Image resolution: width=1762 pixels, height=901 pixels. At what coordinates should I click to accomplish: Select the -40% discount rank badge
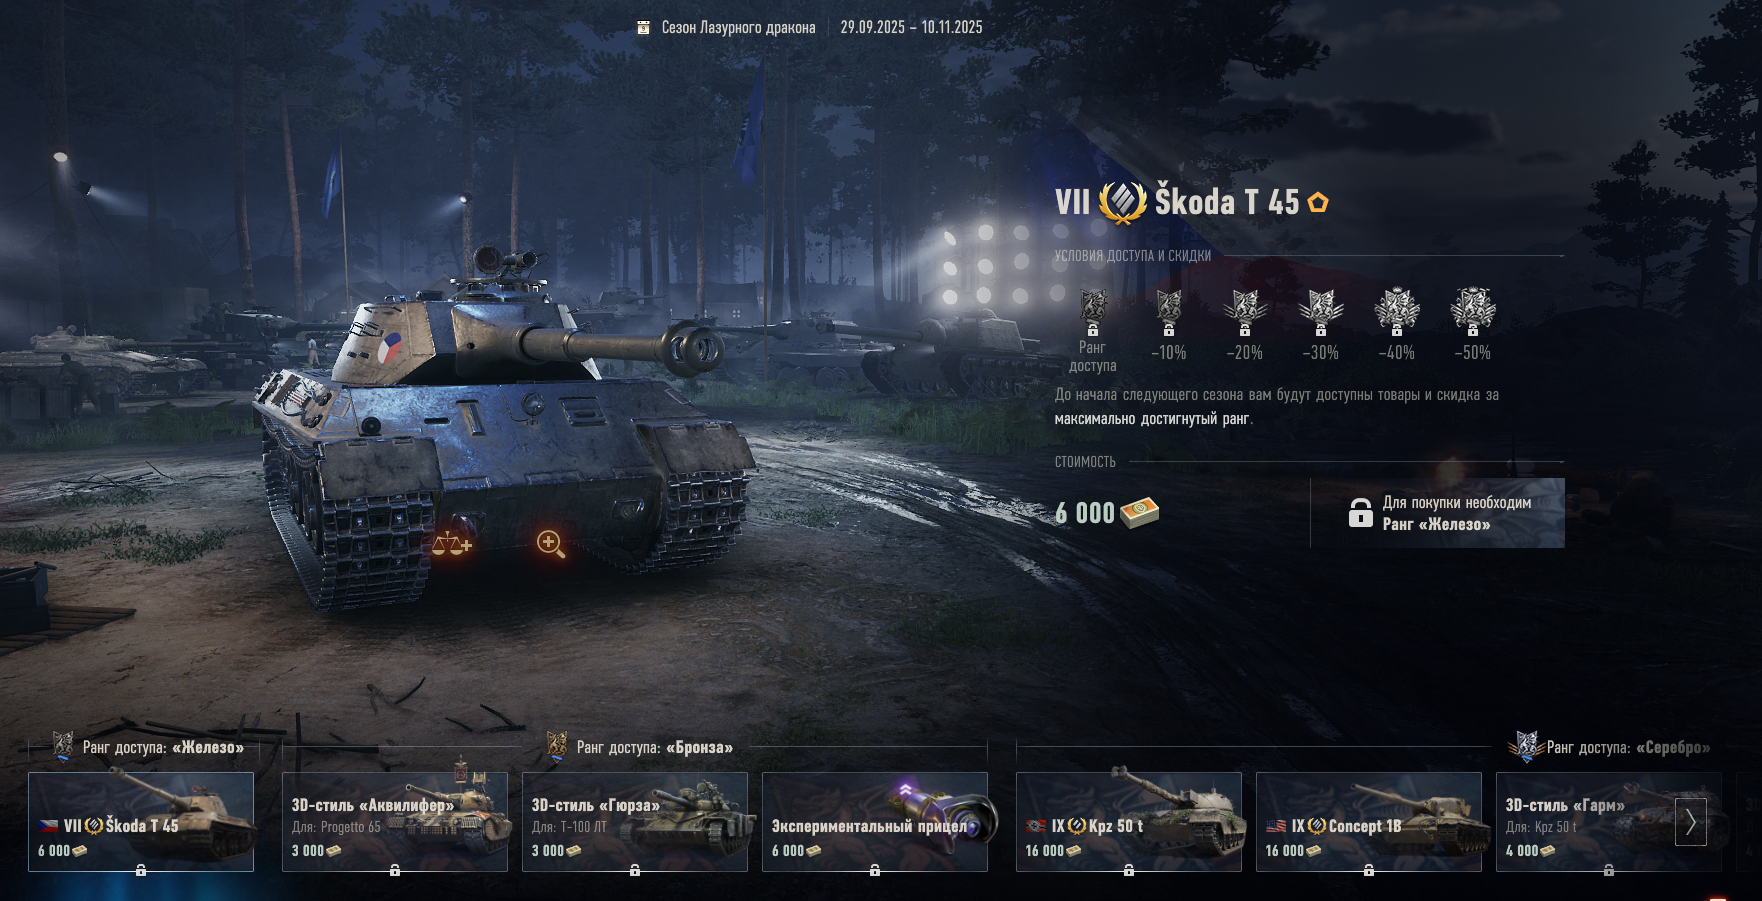pos(1397,311)
